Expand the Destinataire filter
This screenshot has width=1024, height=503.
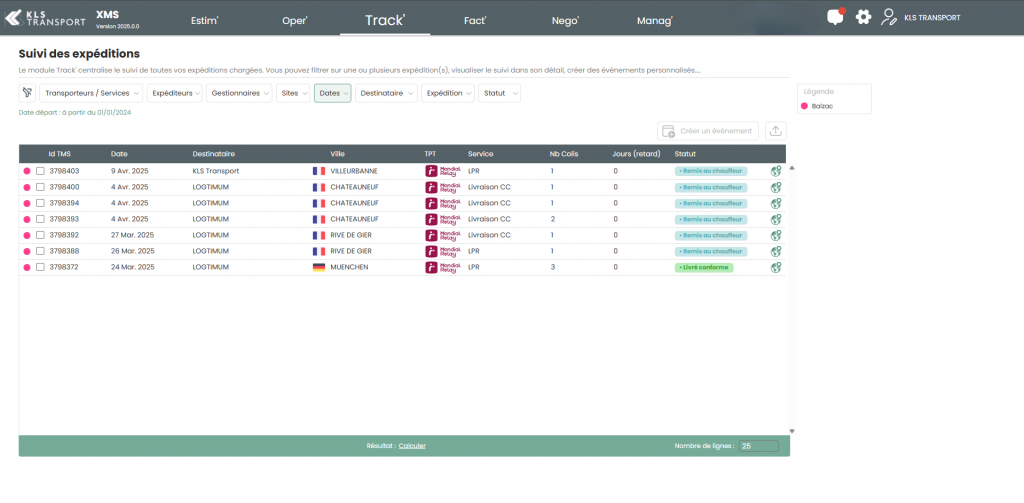coord(386,93)
